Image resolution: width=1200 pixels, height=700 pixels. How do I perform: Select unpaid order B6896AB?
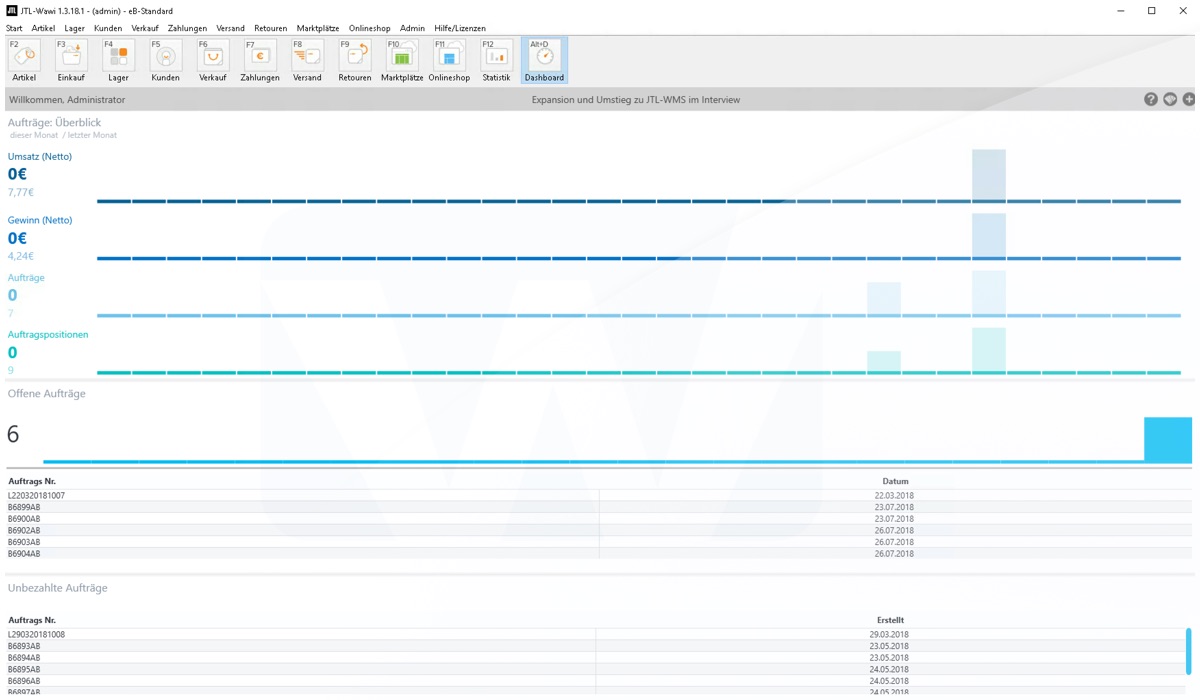click(595, 681)
